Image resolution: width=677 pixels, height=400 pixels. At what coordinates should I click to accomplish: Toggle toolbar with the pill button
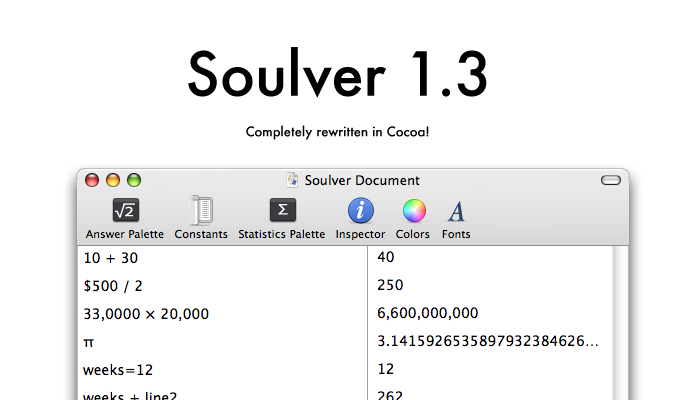(611, 180)
